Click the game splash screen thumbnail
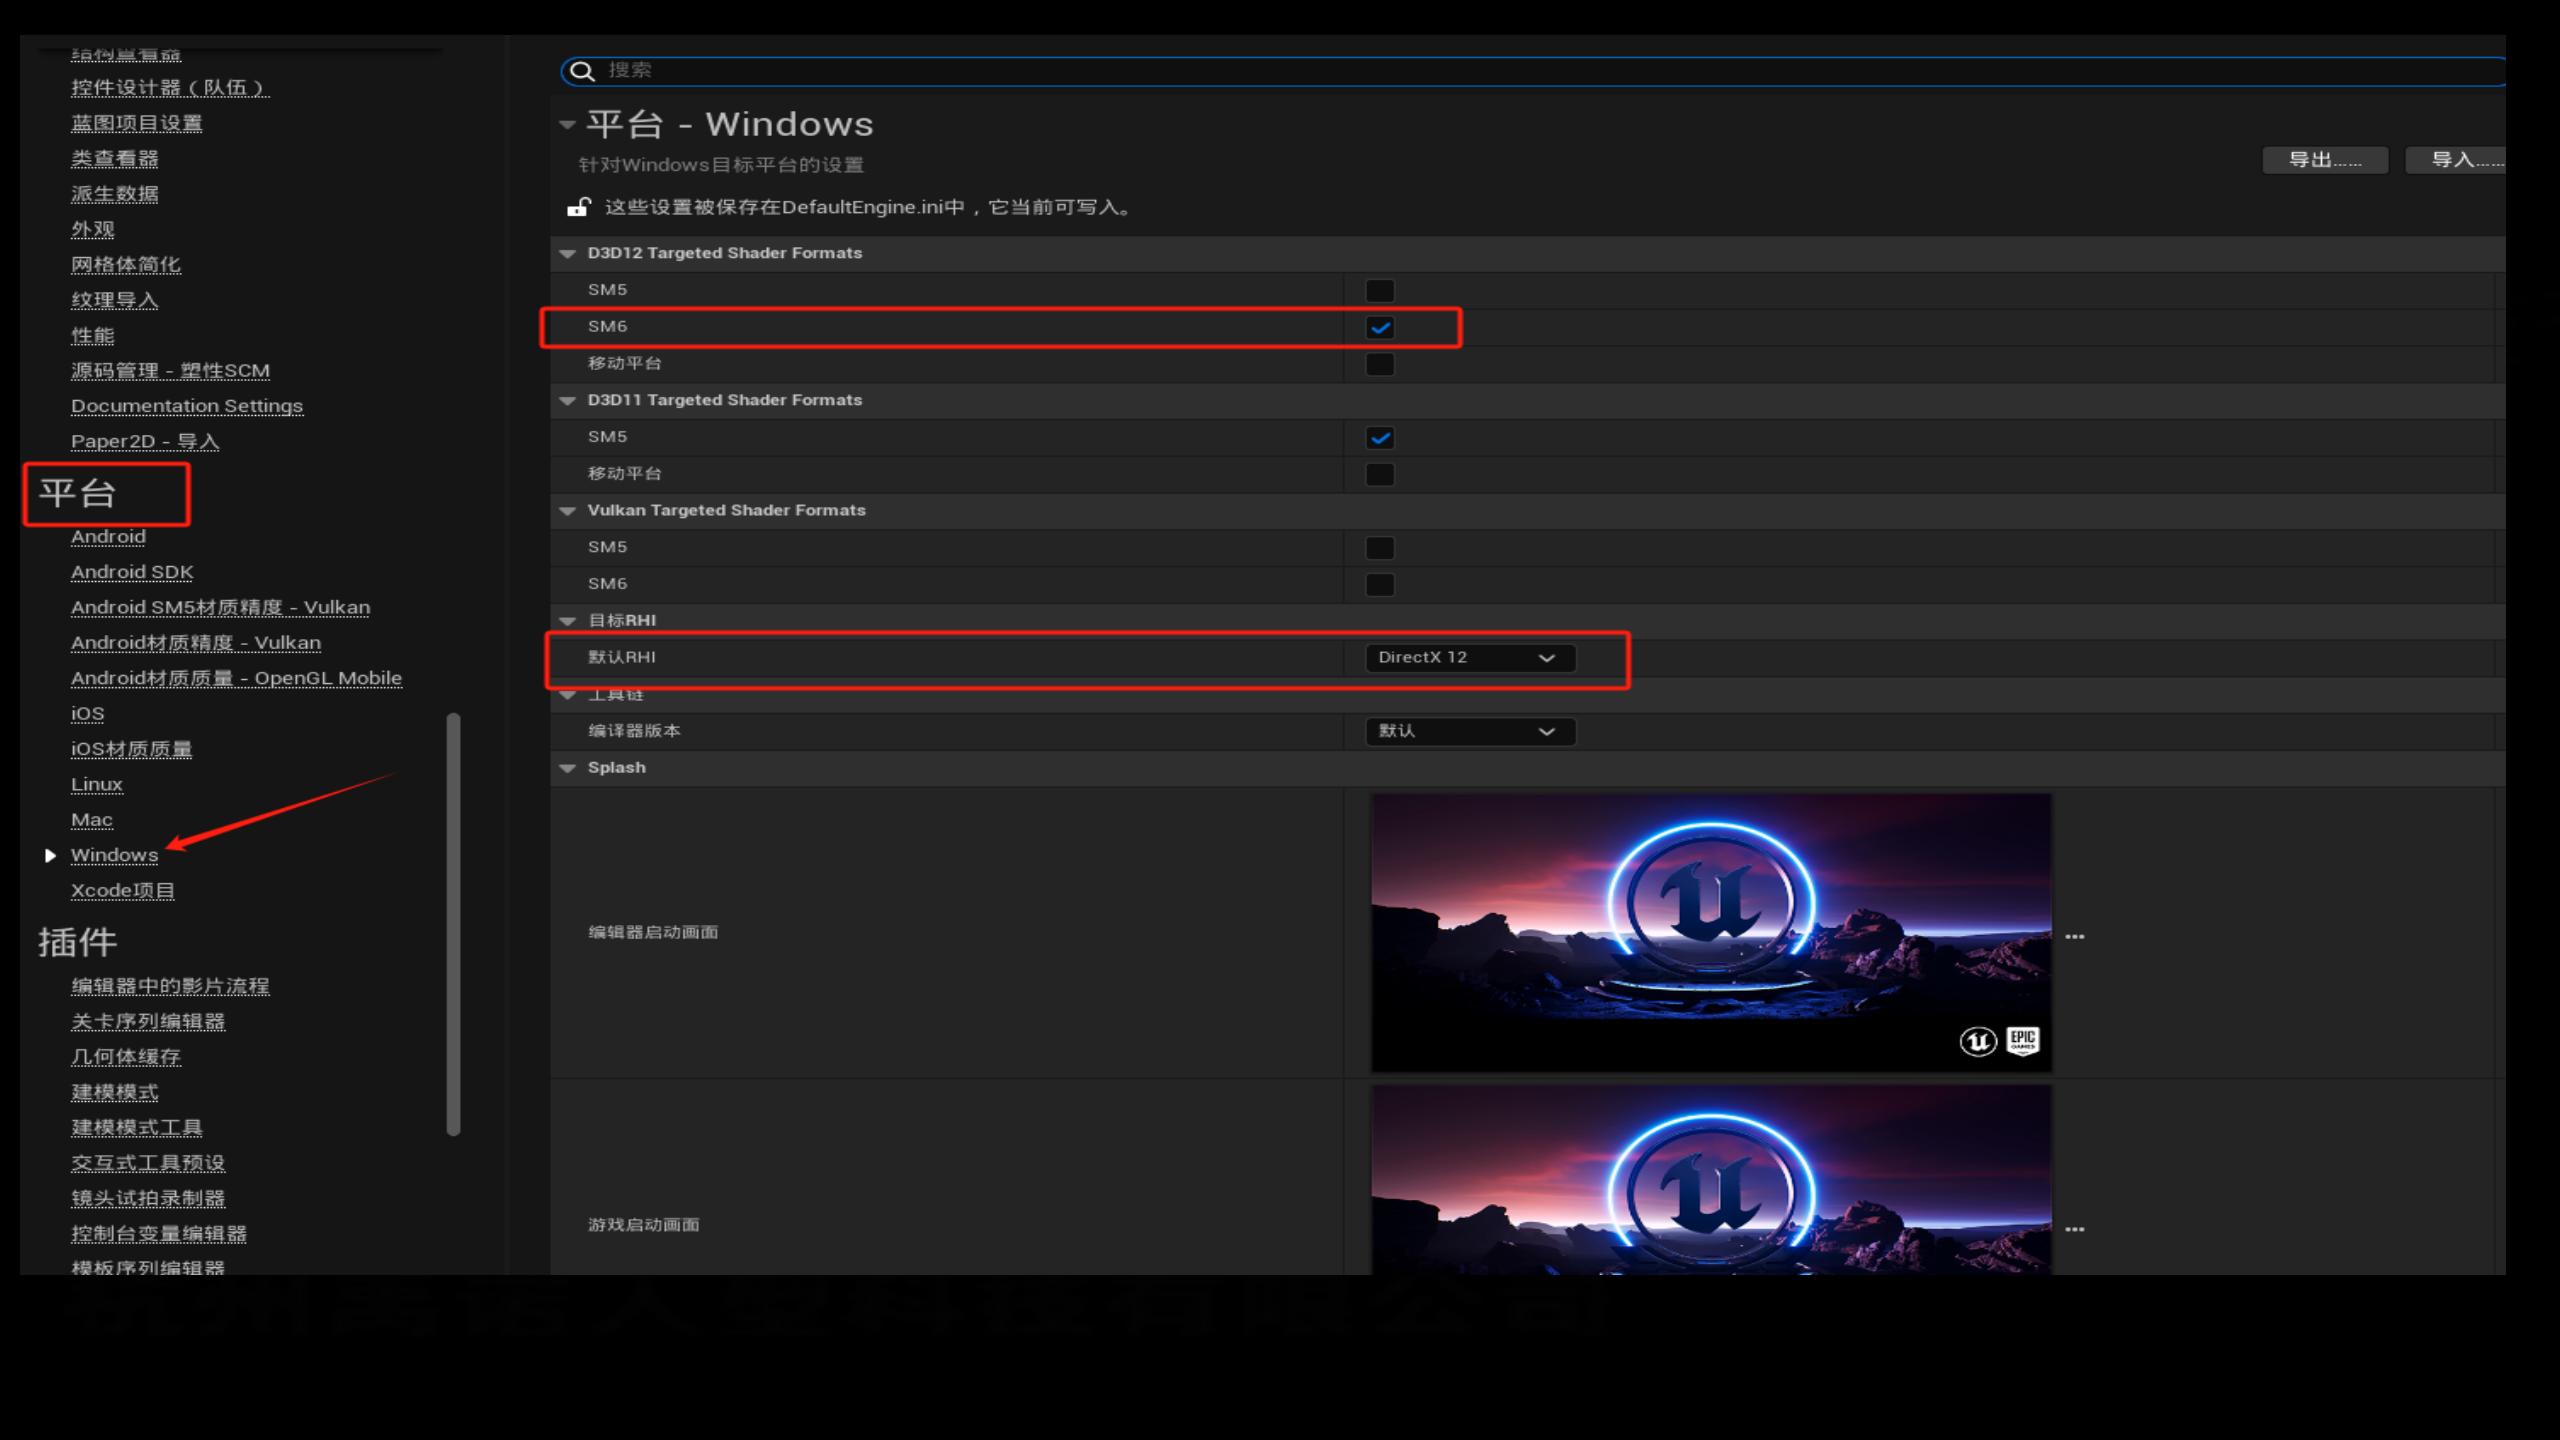The image size is (2560, 1440). point(1711,1180)
